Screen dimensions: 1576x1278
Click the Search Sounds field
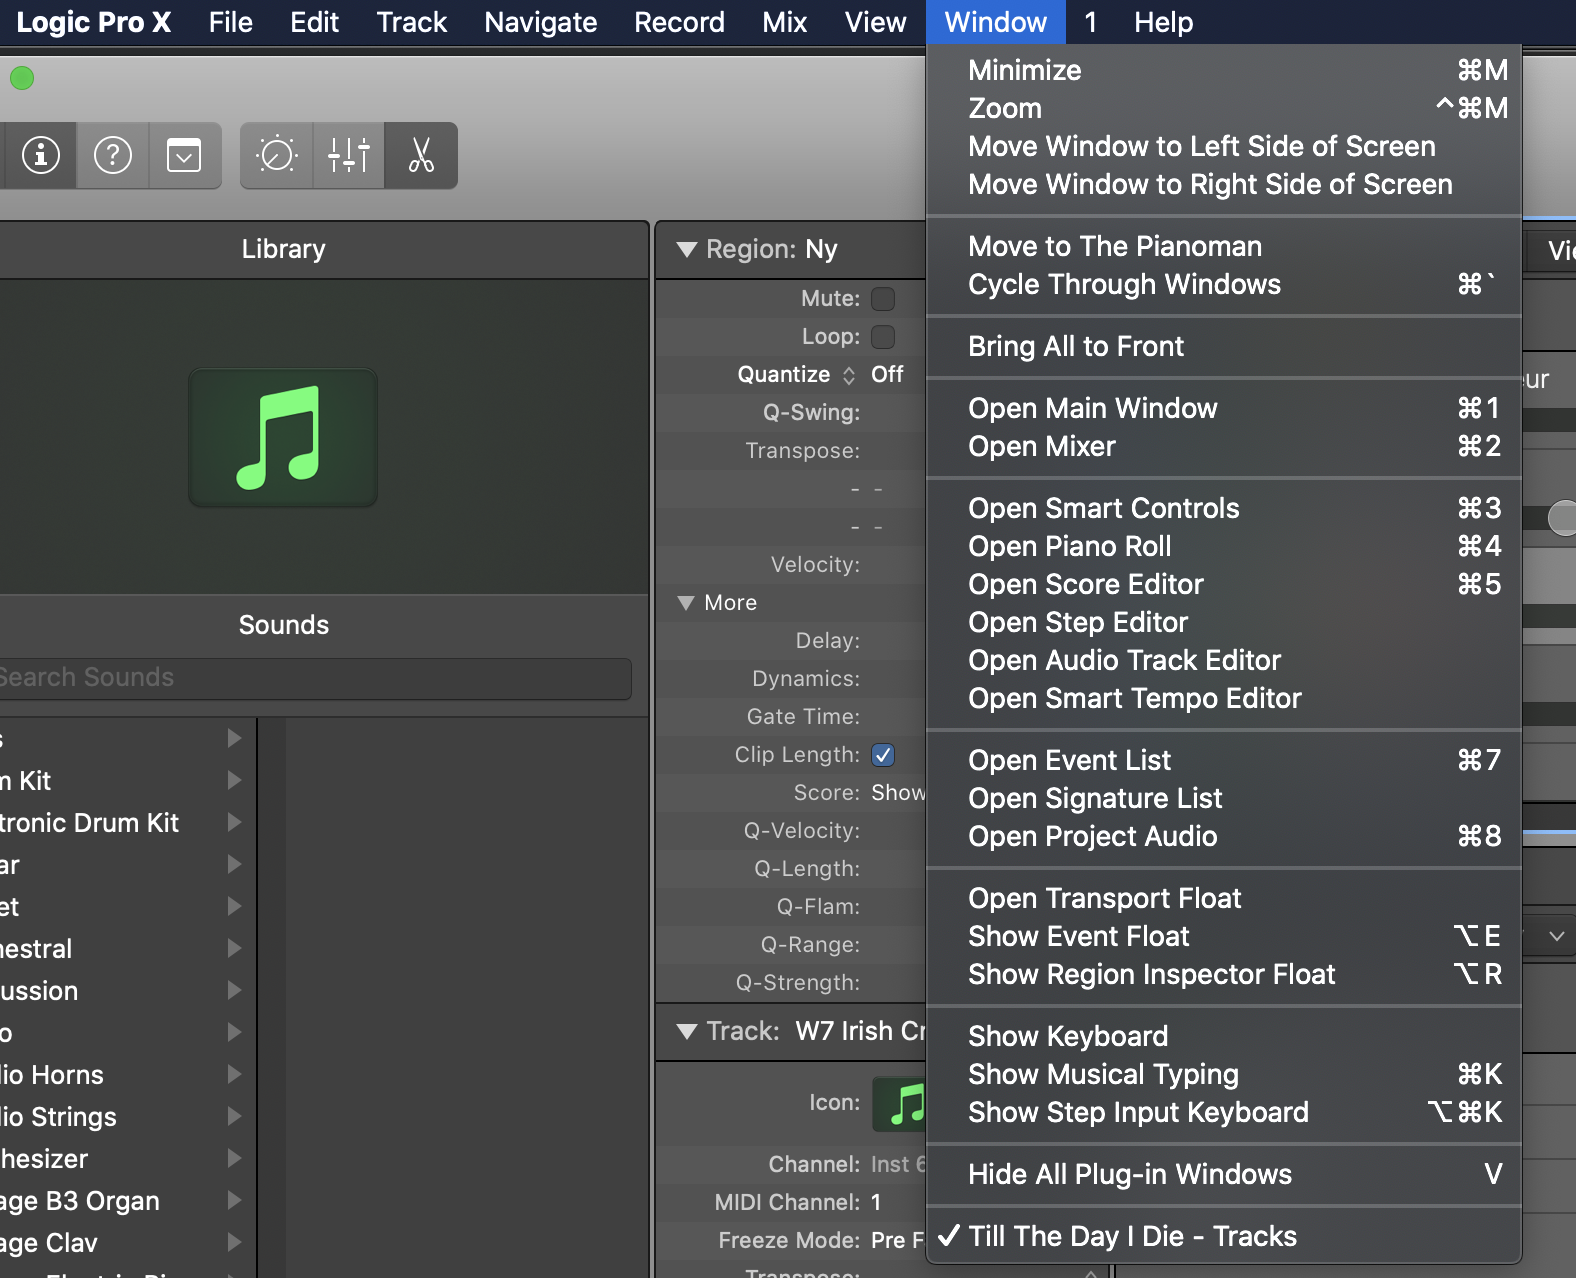pyautogui.click(x=314, y=678)
